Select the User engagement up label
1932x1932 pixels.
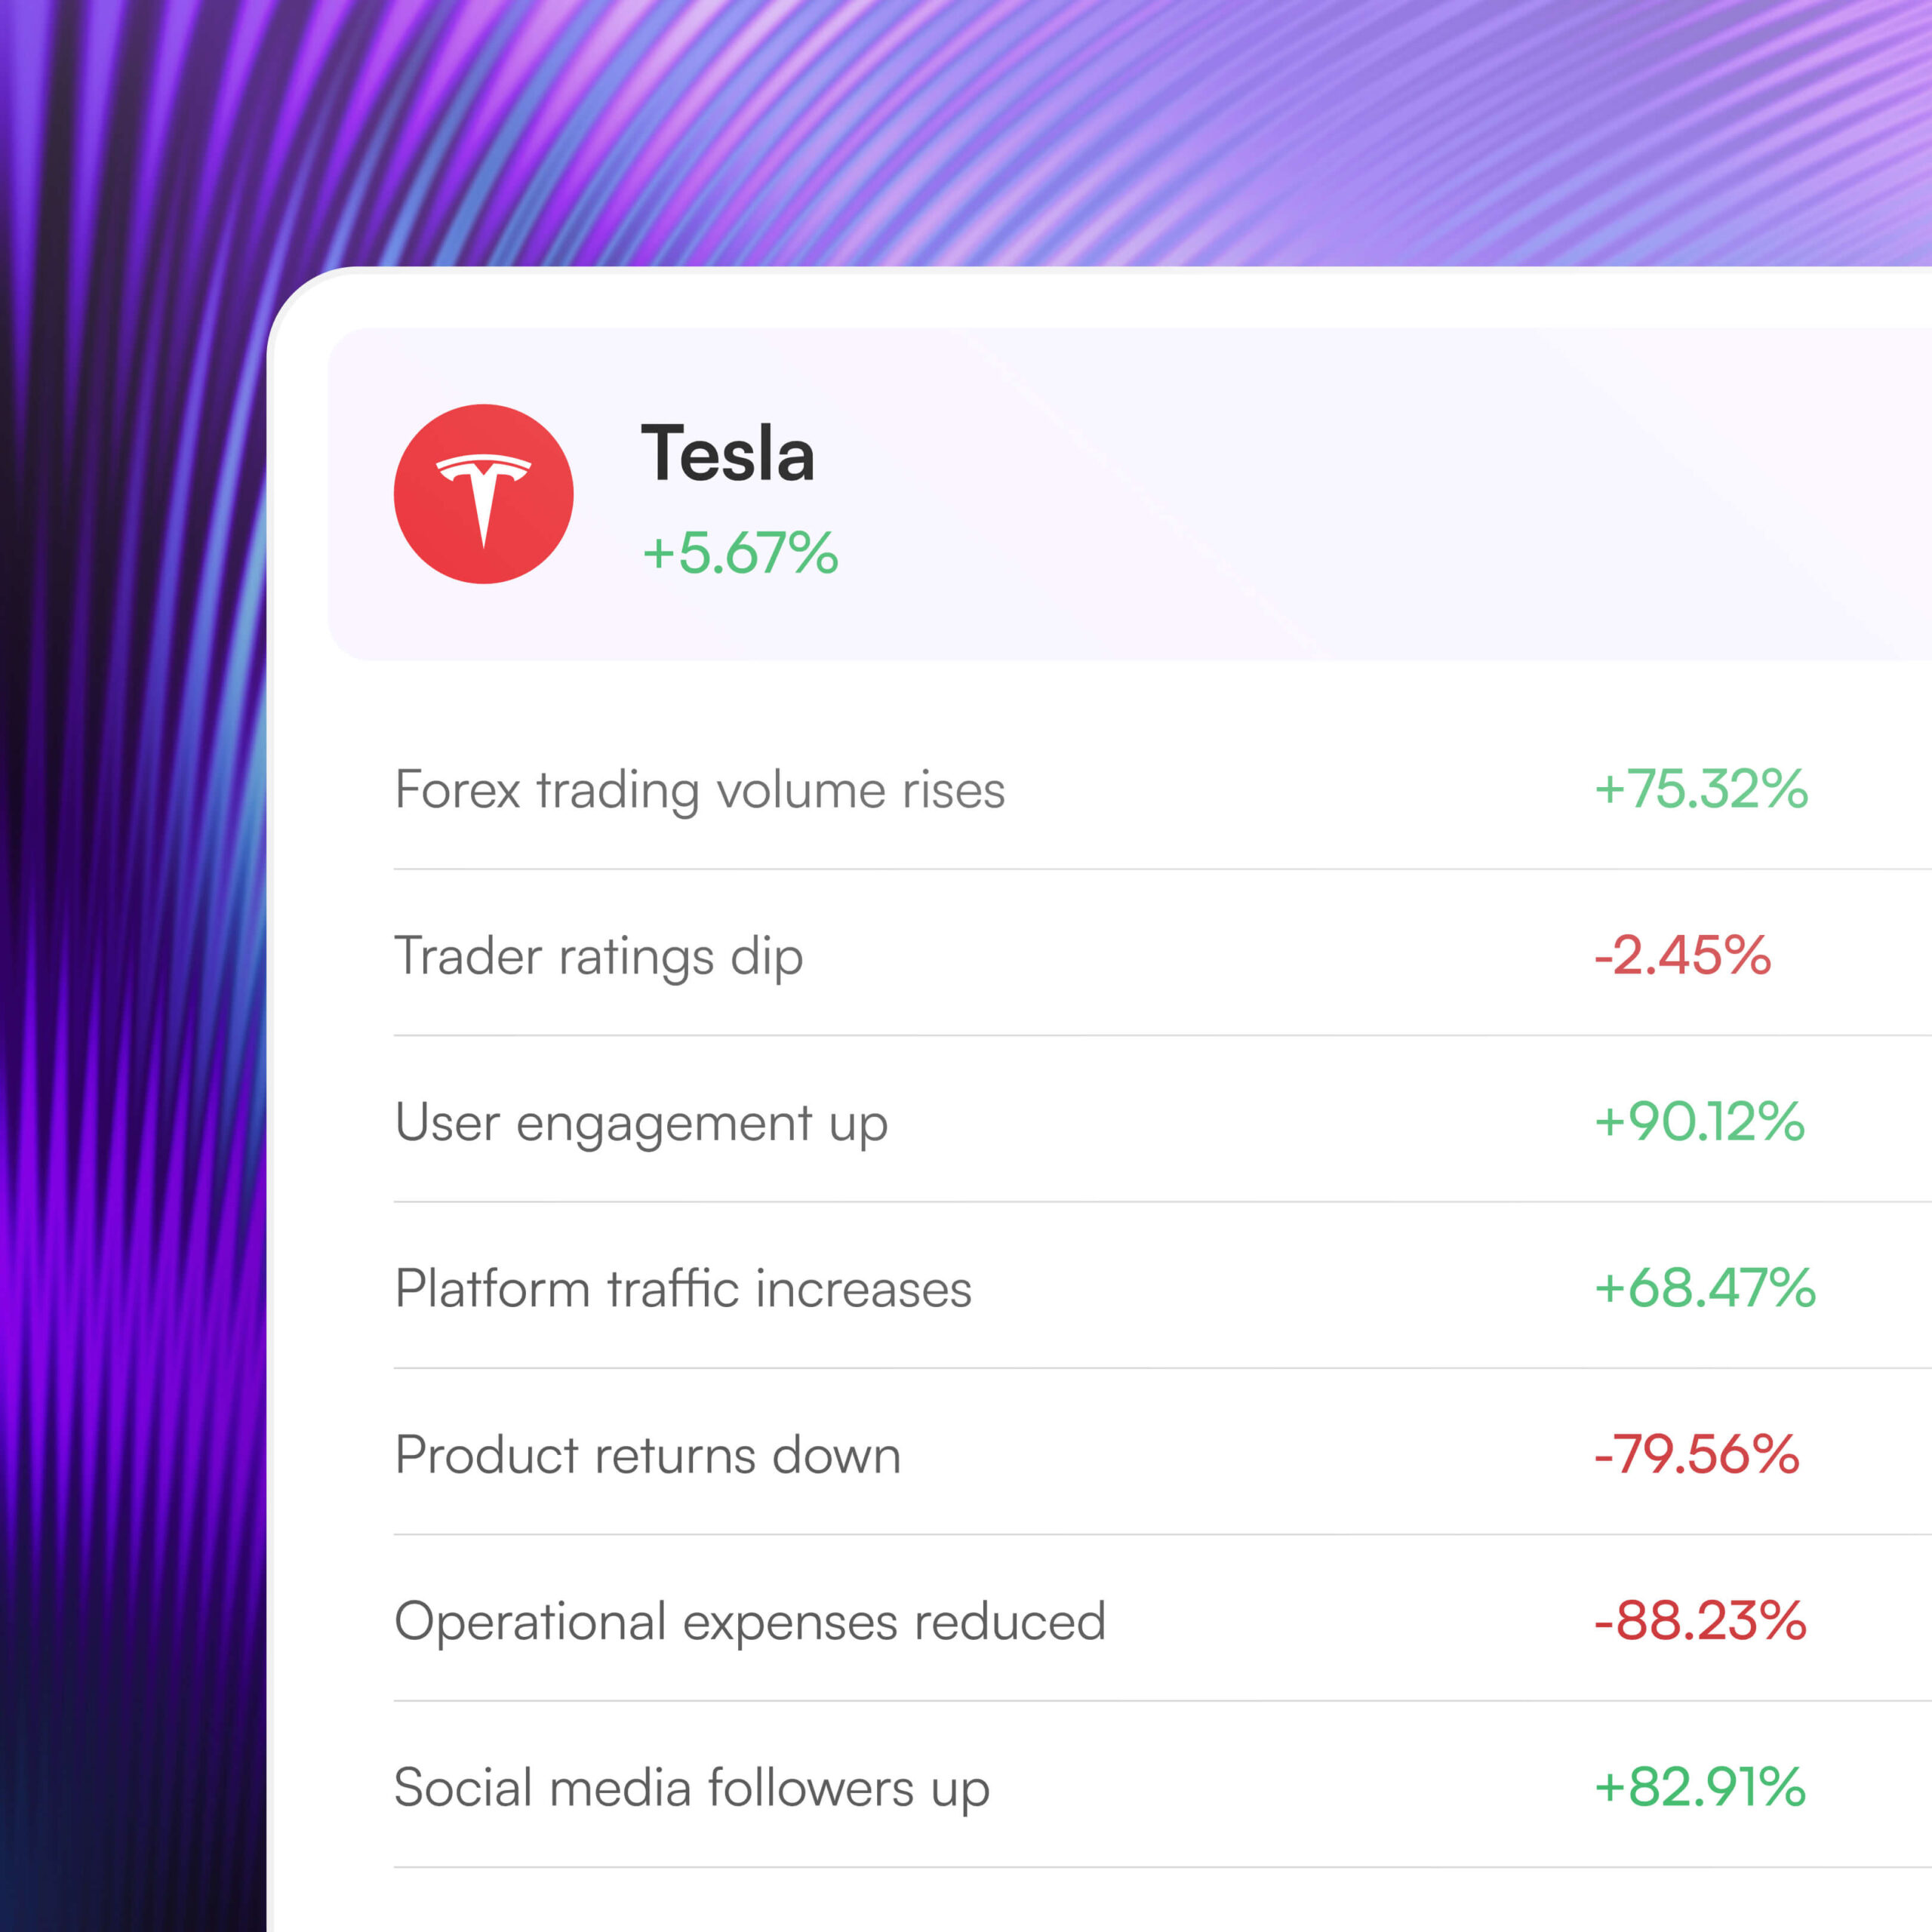[x=641, y=1122]
